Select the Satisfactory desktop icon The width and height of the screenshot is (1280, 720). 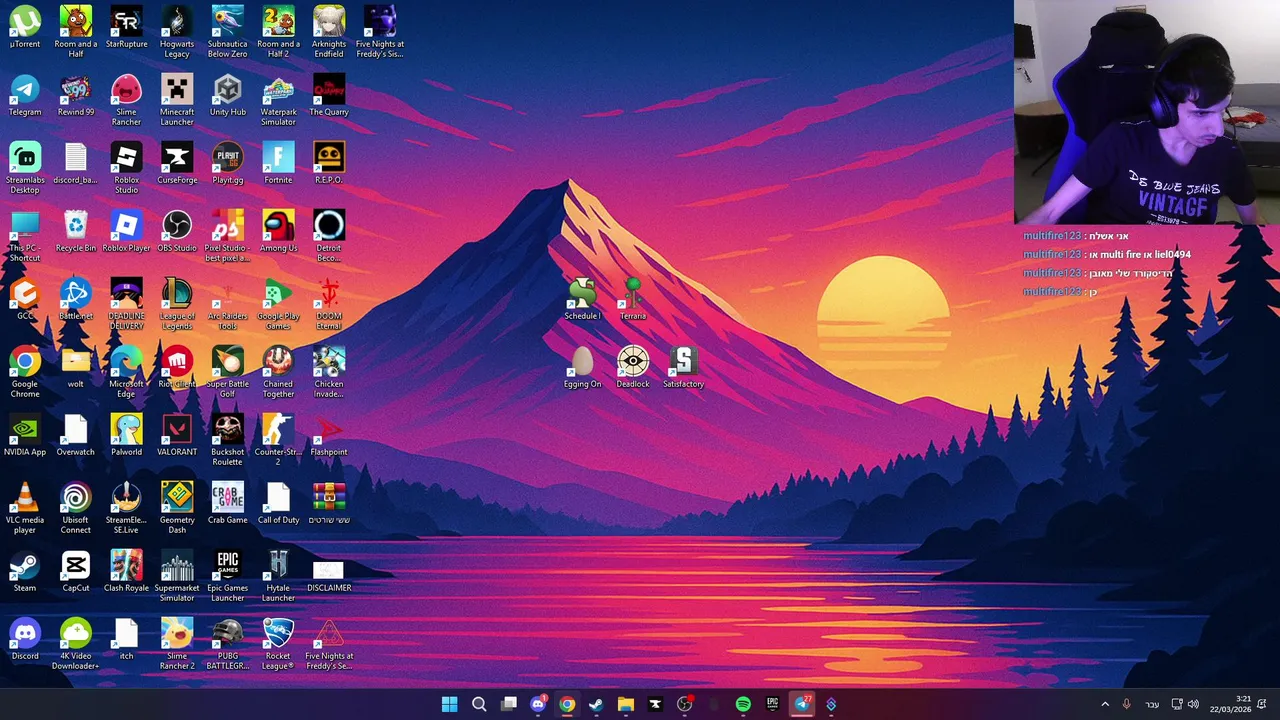pos(684,368)
